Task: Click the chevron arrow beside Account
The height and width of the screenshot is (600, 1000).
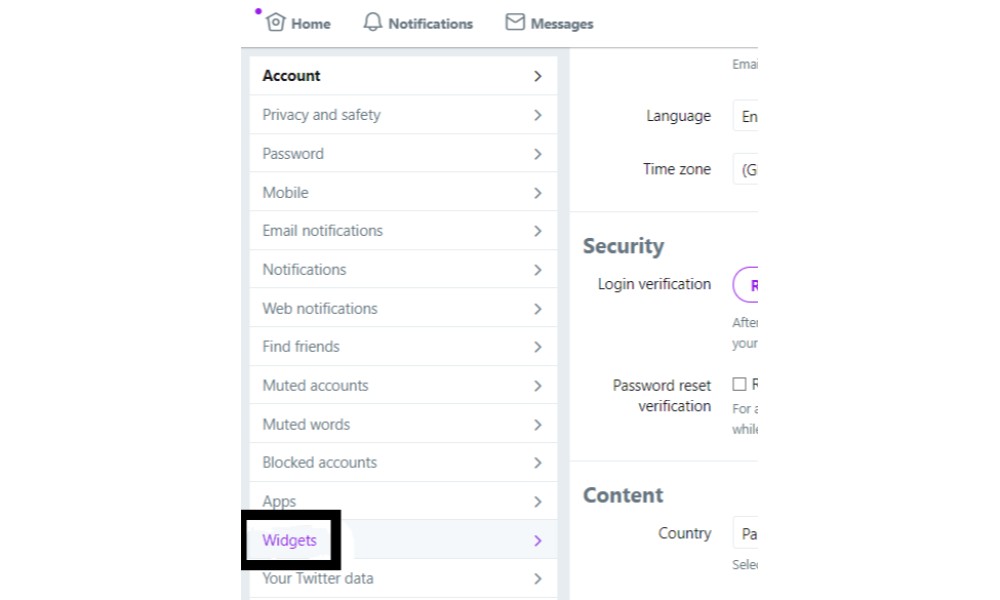Action: (x=538, y=76)
